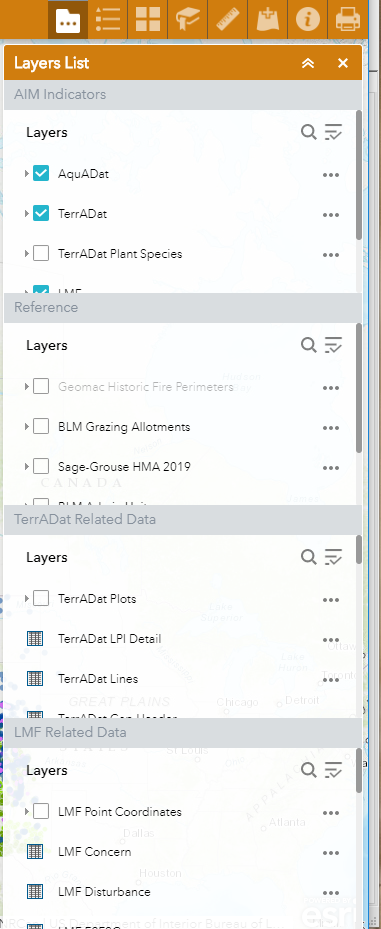
Task: Open more options for LMF Disturbance
Action: click(x=331, y=893)
